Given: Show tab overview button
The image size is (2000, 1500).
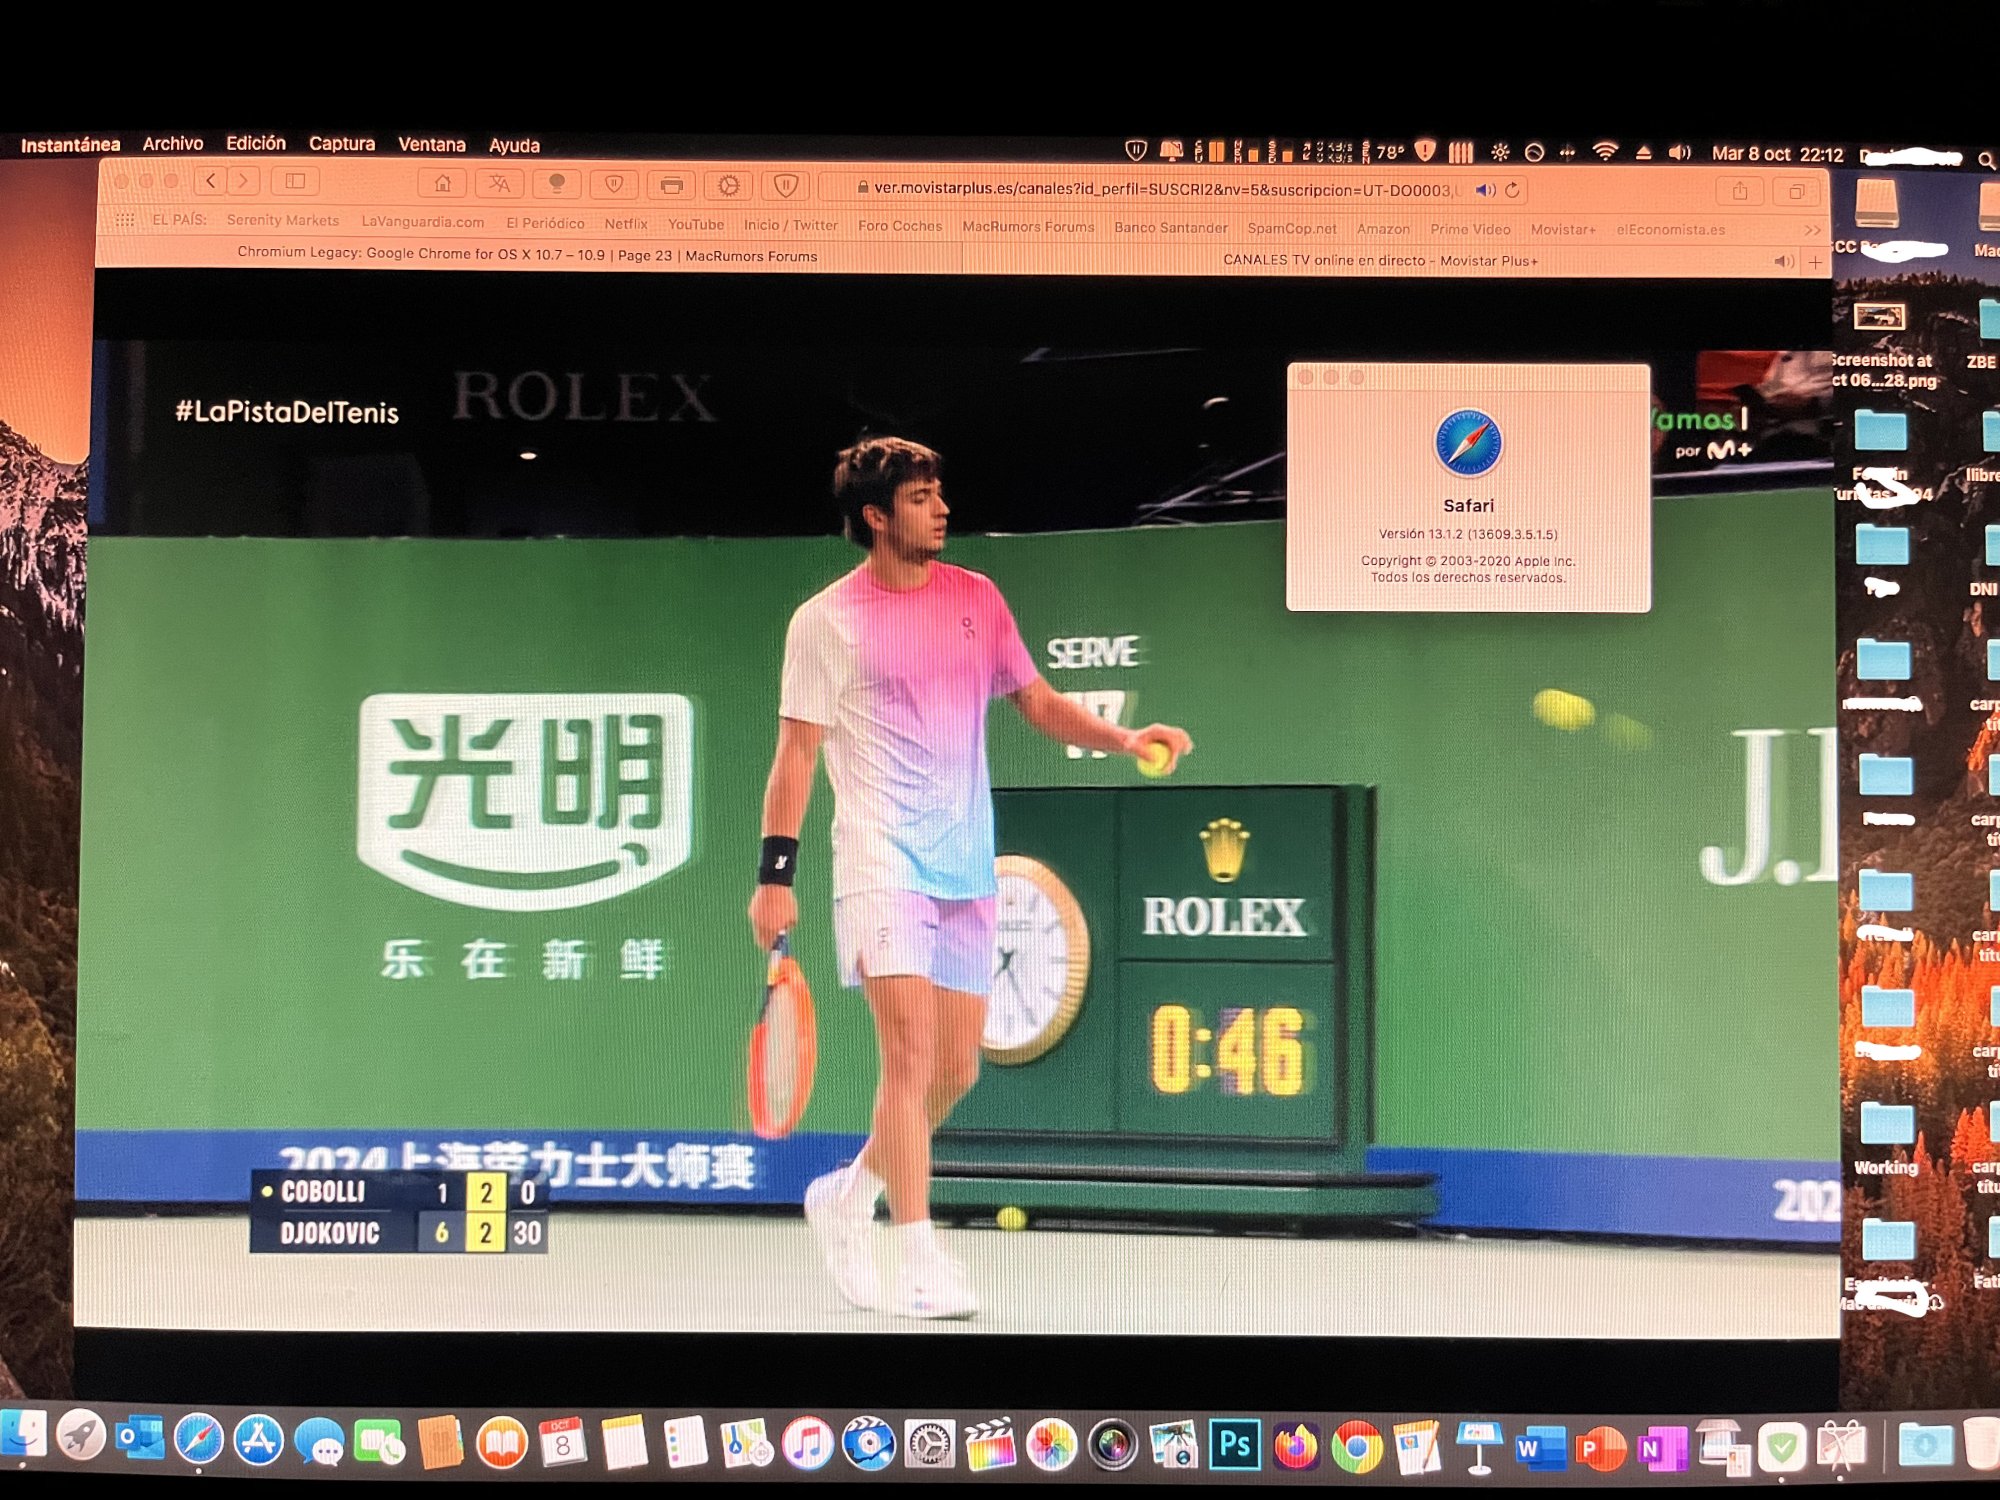Looking at the screenshot, I should coord(1797,192).
